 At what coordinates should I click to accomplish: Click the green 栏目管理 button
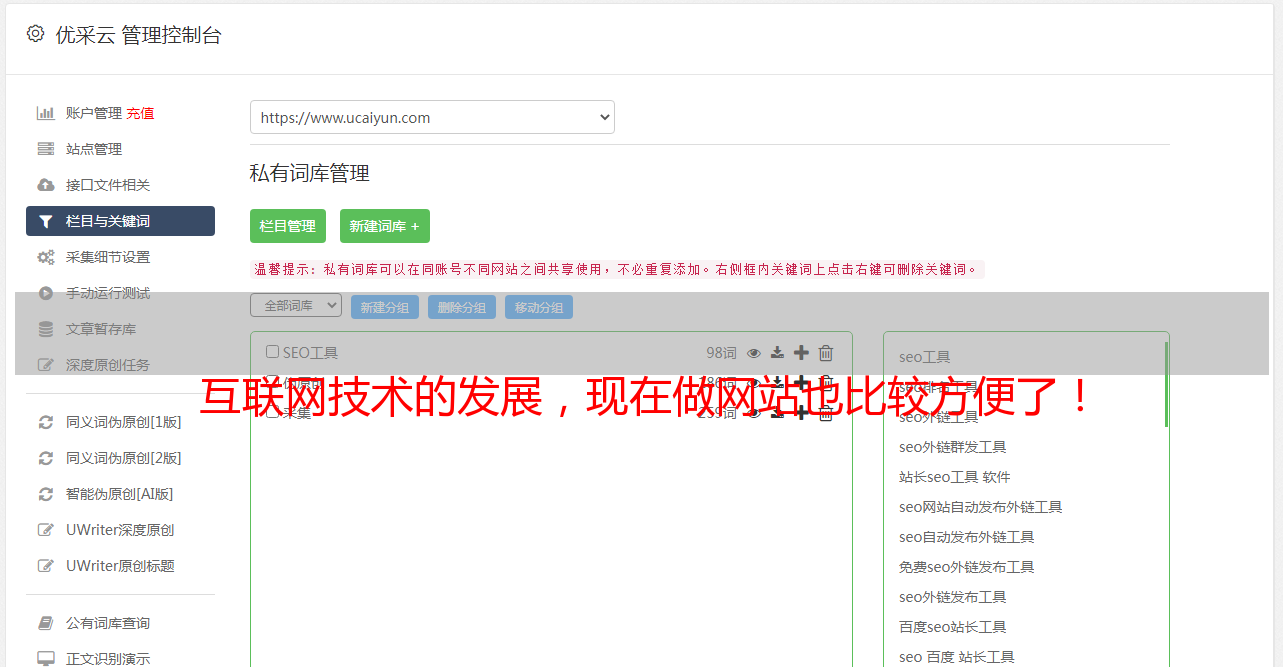click(x=288, y=226)
